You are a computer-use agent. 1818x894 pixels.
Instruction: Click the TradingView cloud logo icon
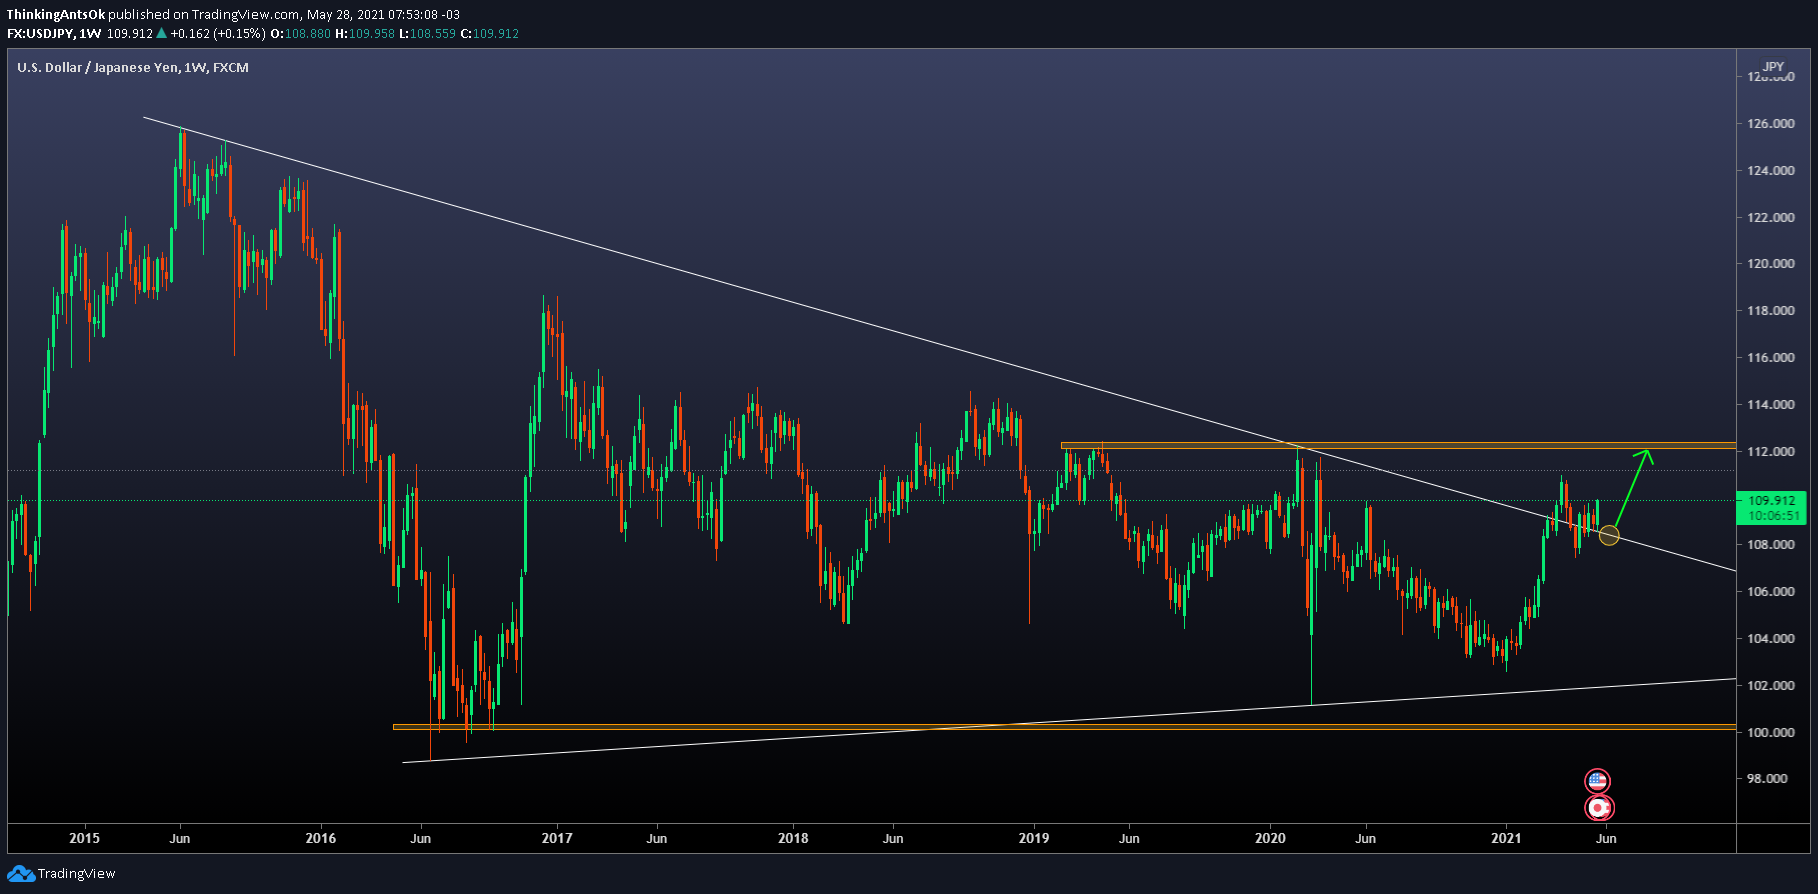tap(20, 874)
